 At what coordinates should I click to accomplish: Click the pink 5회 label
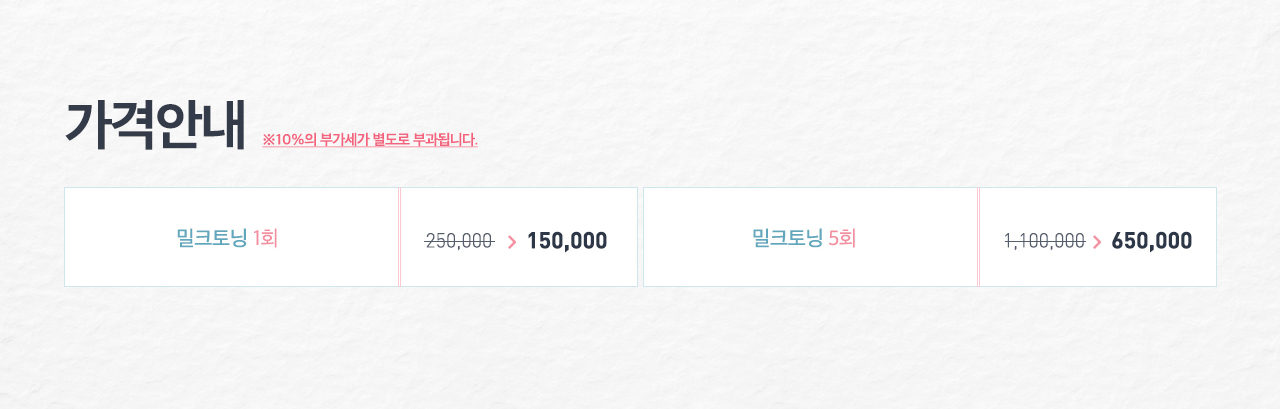(842, 238)
